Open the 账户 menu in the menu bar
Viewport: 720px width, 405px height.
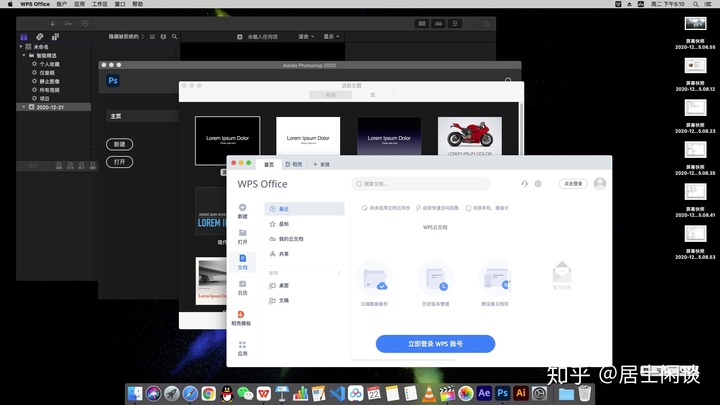[x=62, y=4]
